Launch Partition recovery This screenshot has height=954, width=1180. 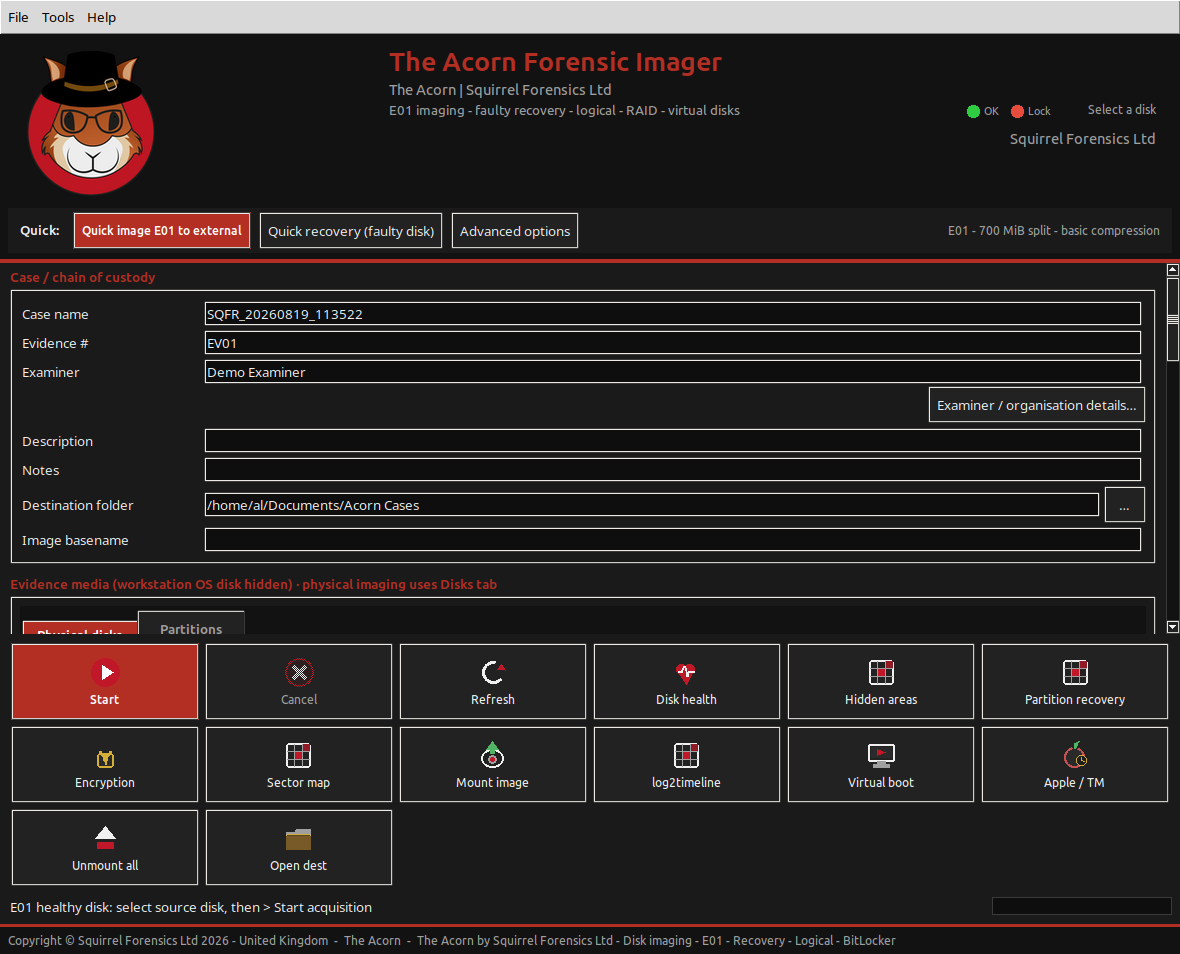1075,681
